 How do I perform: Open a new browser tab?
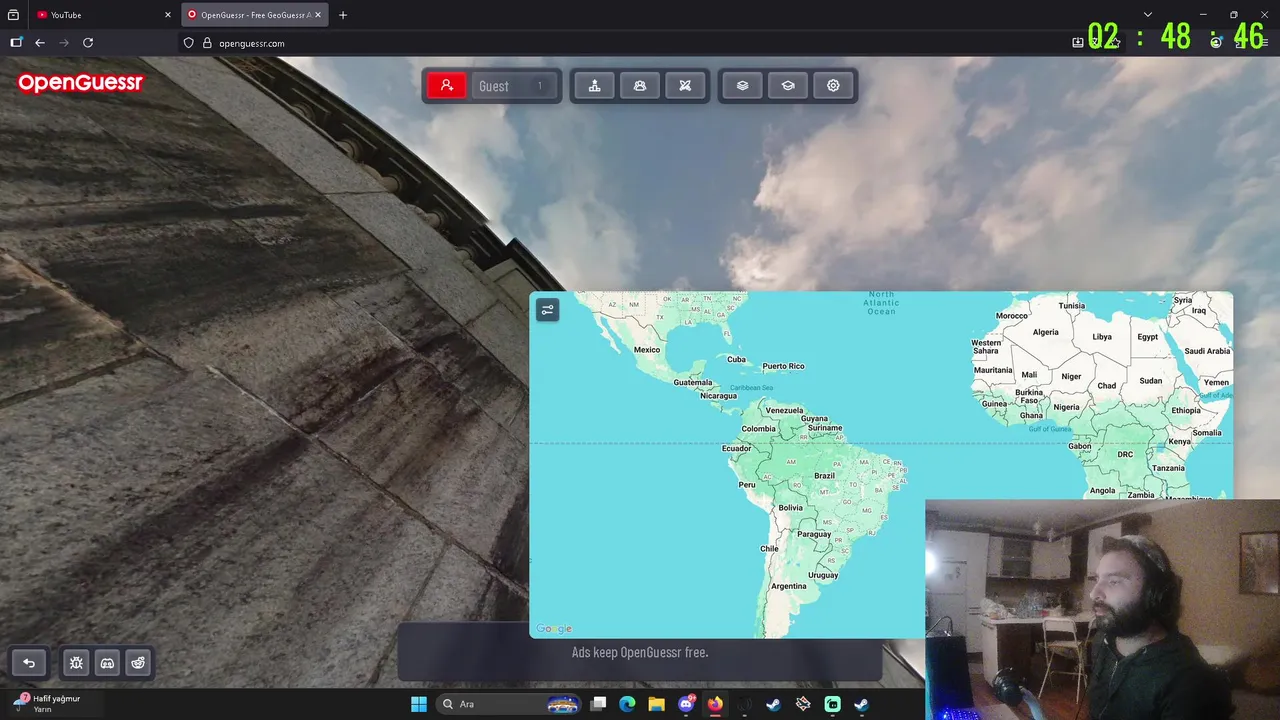pos(343,15)
